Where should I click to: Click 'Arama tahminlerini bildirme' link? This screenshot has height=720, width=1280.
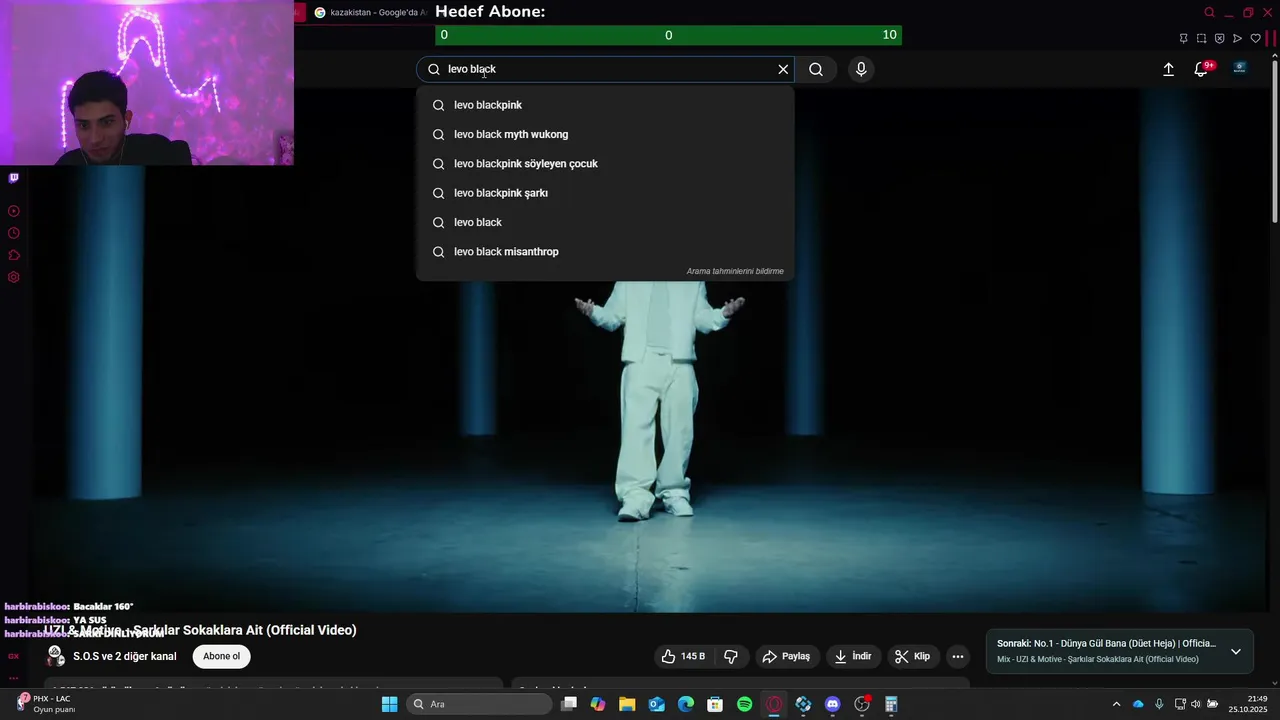click(735, 271)
